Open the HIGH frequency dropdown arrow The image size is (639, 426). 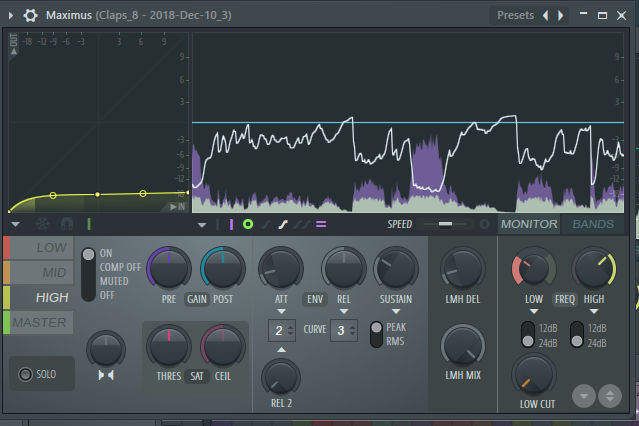[594, 311]
